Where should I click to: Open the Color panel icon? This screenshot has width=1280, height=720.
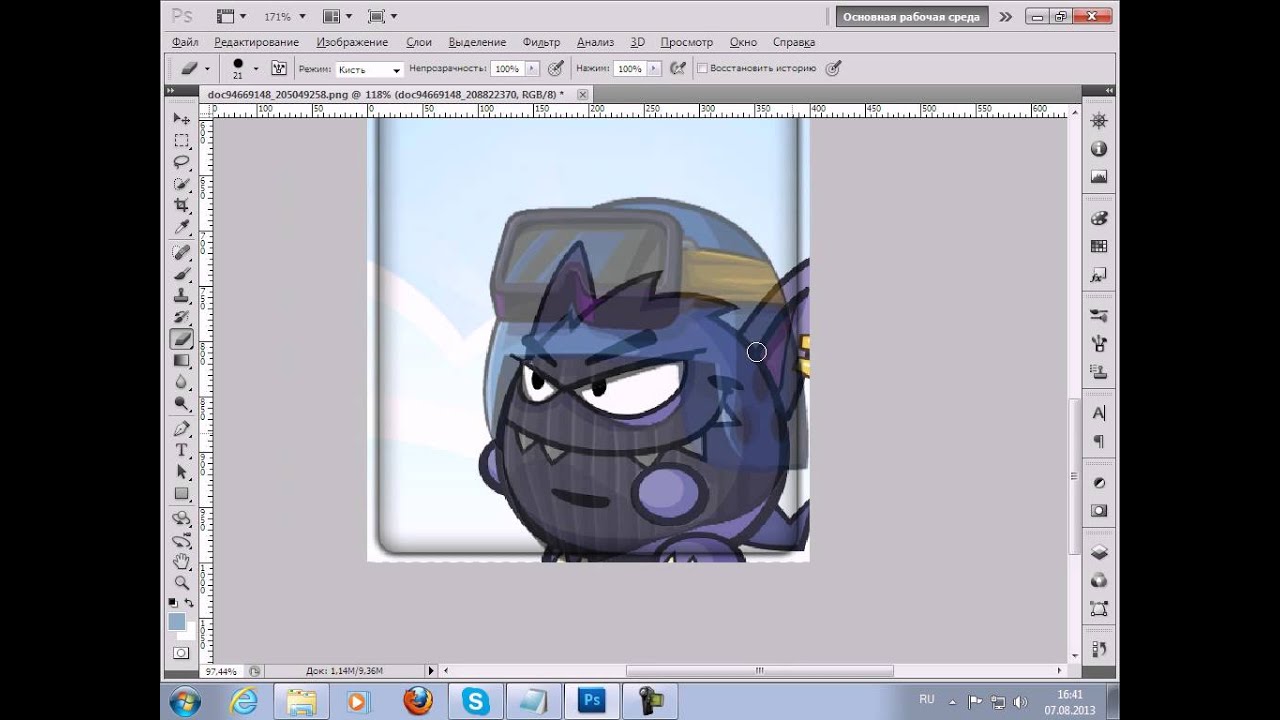click(1099, 218)
